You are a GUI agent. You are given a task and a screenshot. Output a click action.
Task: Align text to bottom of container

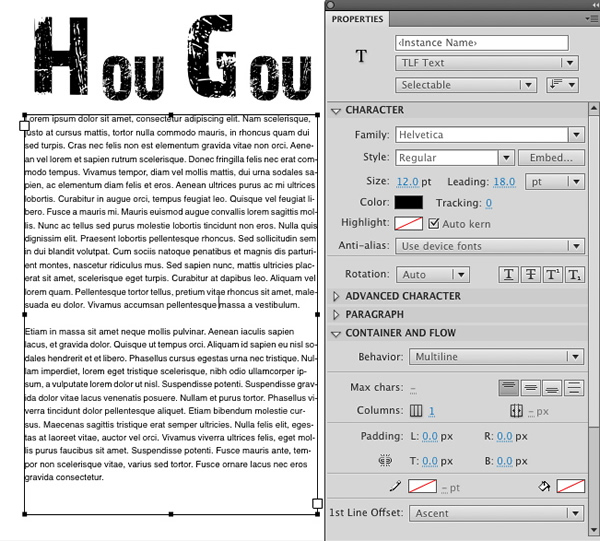(x=553, y=388)
